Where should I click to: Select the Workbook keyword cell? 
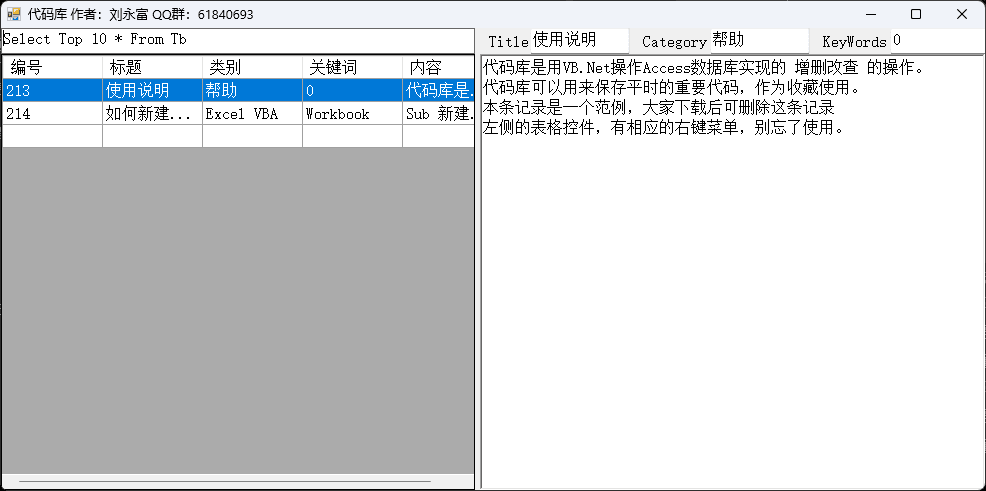point(352,113)
